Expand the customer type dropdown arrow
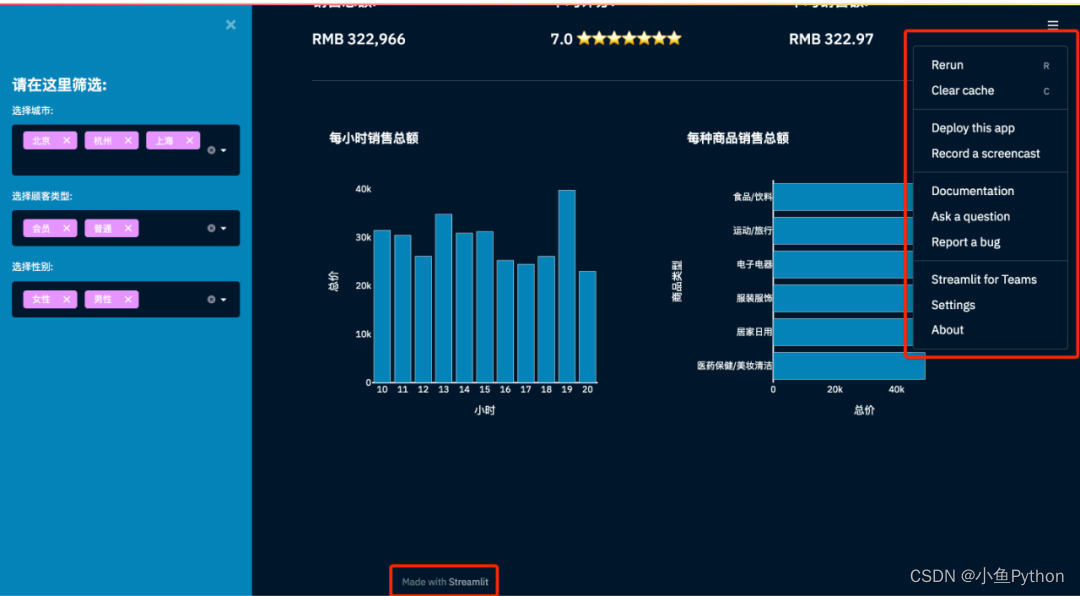 click(x=224, y=228)
